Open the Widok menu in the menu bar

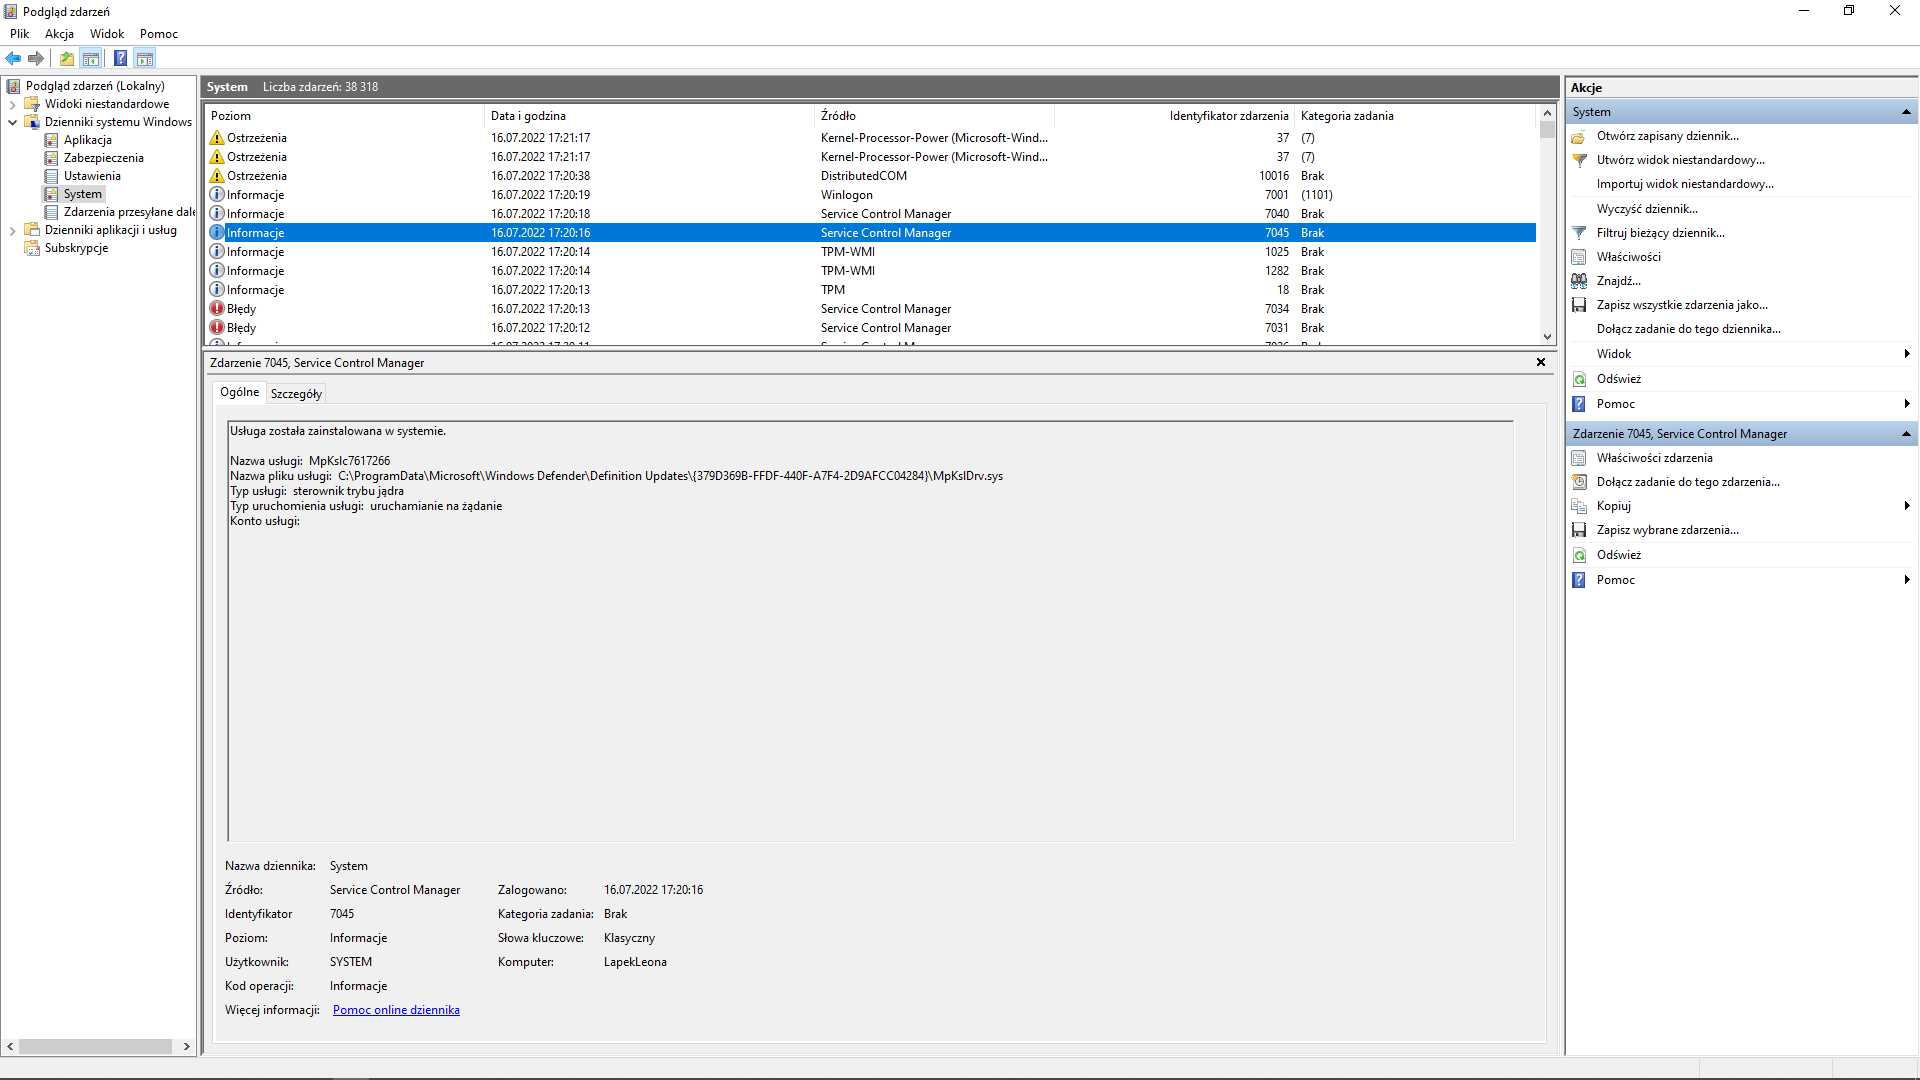click(107, 34)
